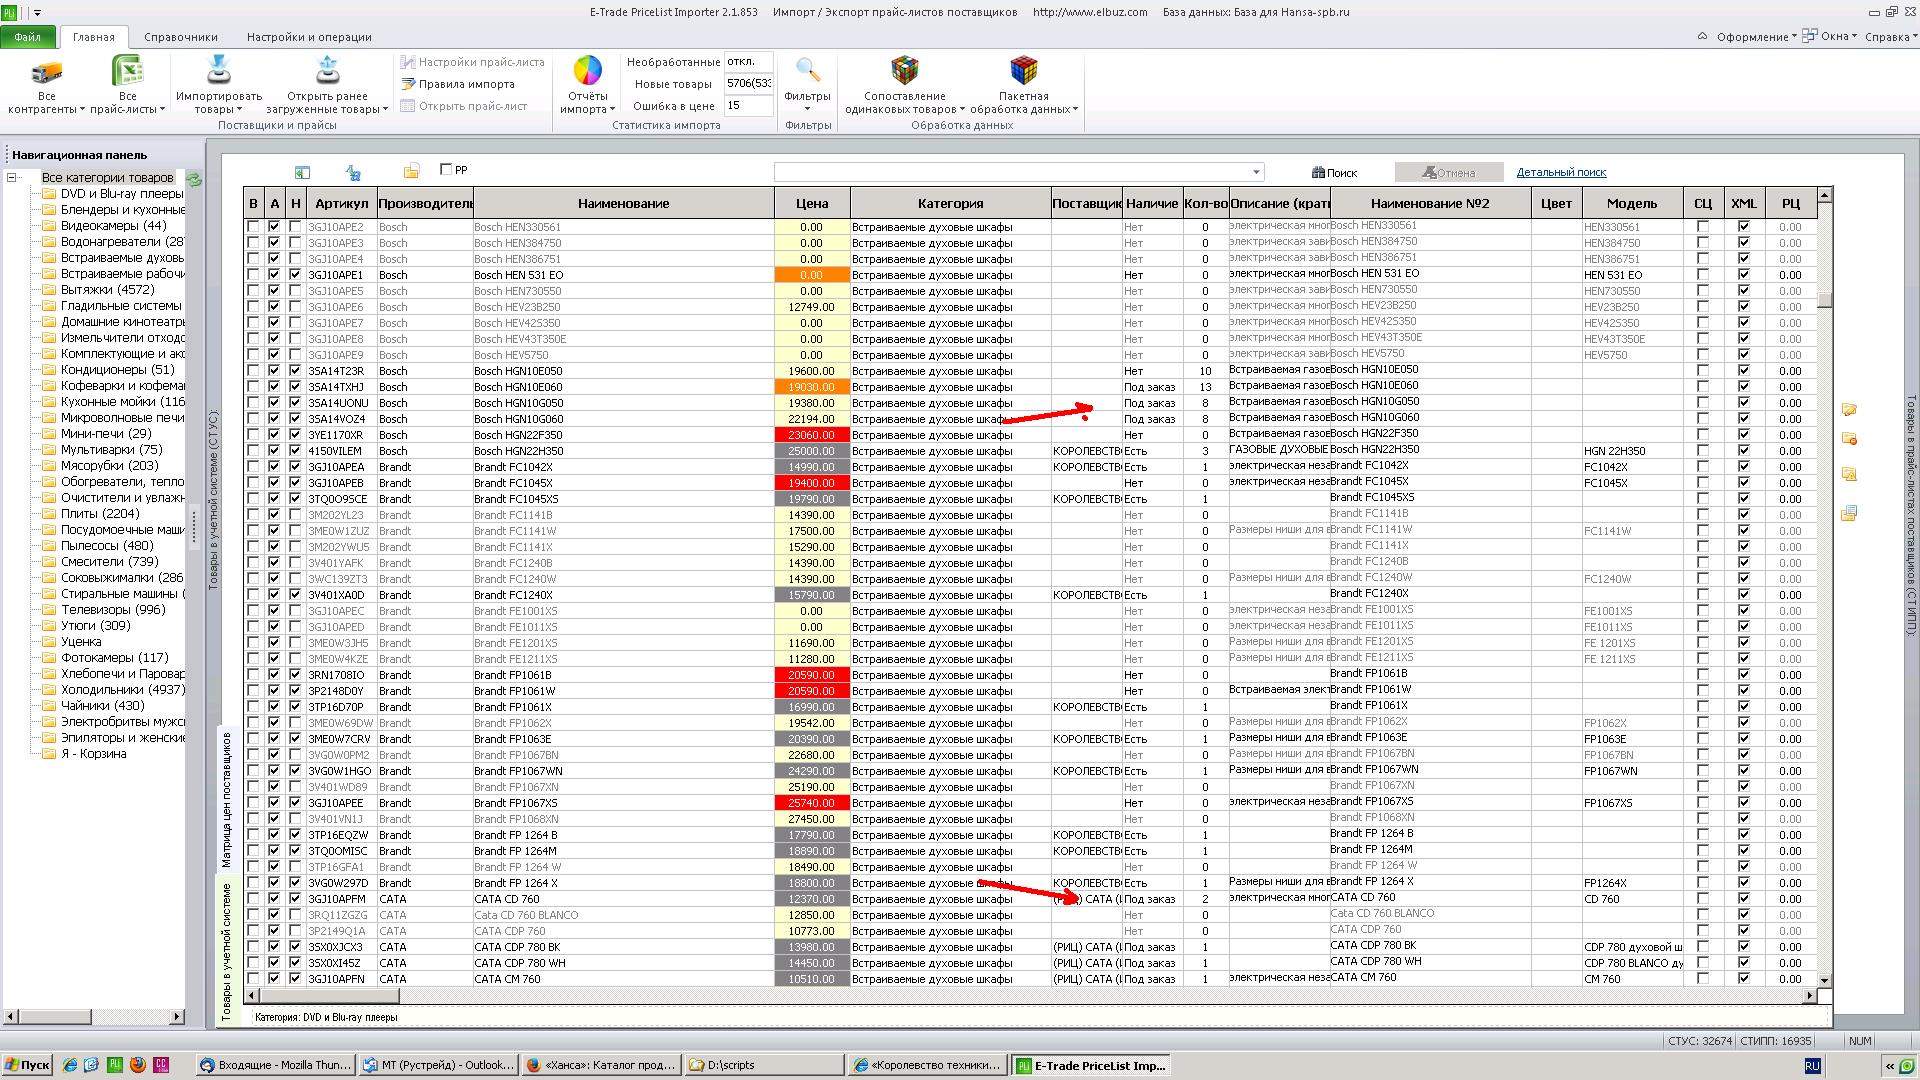Switch to the 'Справочники' ribbon tab
Image resolution: width=1920 pixels, height=1080 pixels.
point(181,37)
